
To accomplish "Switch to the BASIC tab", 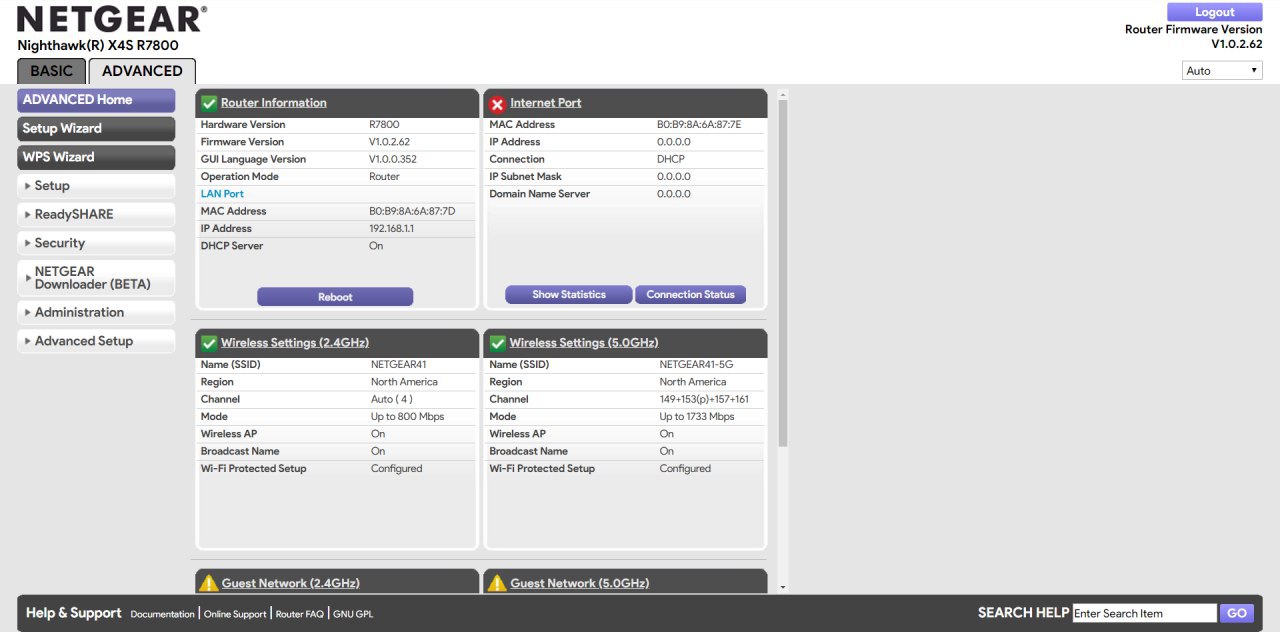I will pyautogui.click(x=51, y=71).
